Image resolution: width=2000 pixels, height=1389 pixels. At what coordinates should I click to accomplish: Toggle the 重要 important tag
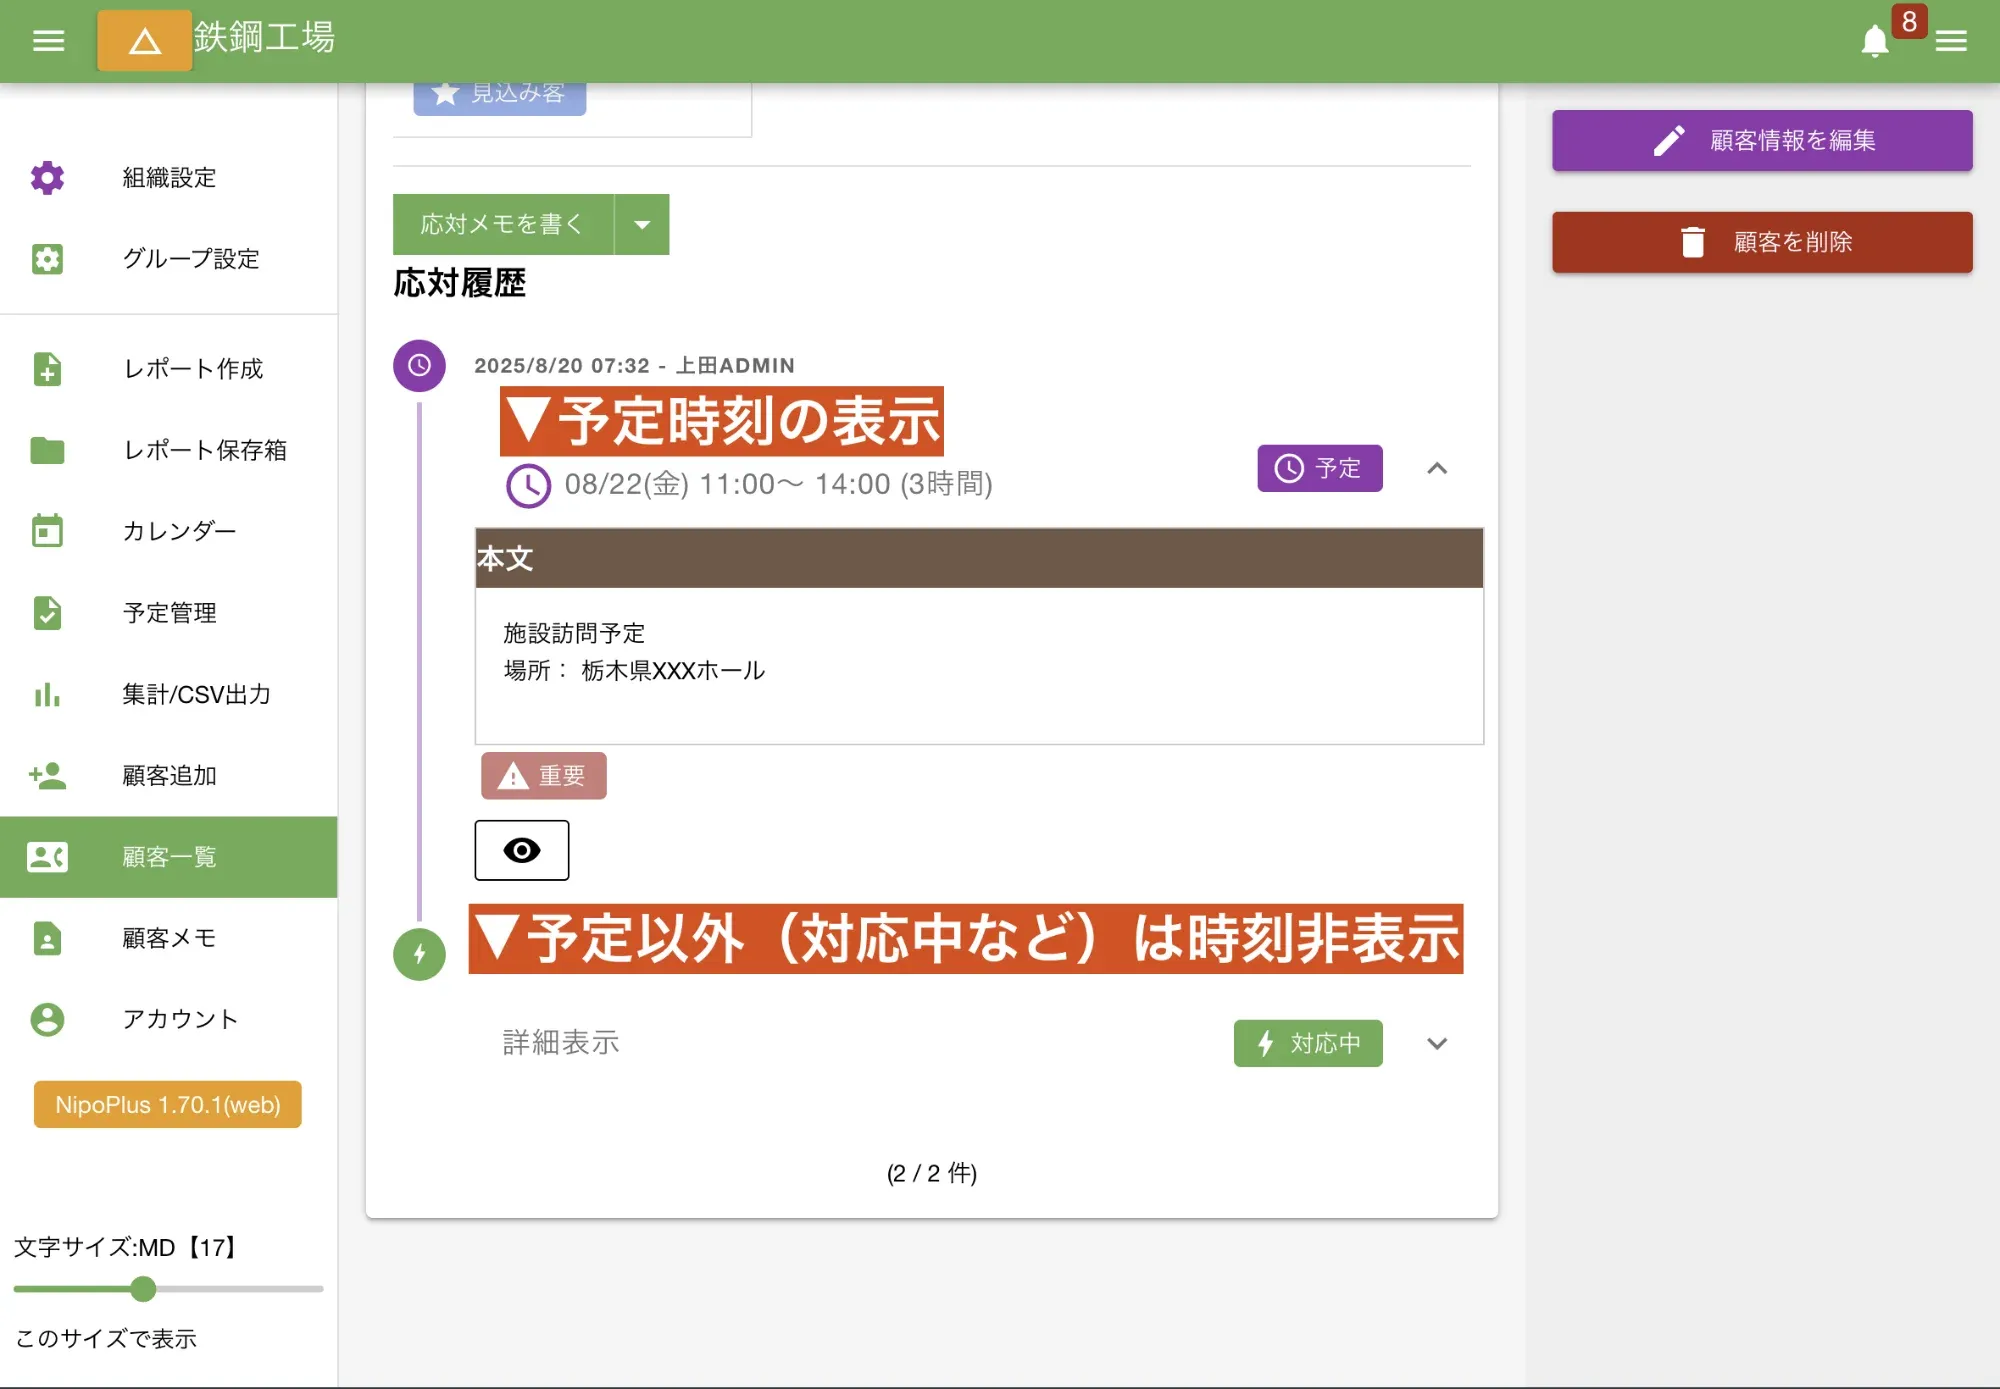(543, 776)
